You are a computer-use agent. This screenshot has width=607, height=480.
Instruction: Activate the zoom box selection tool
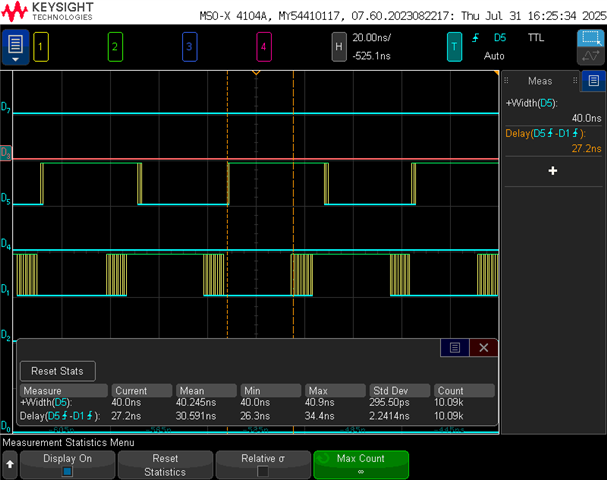[x=590, y=38]
